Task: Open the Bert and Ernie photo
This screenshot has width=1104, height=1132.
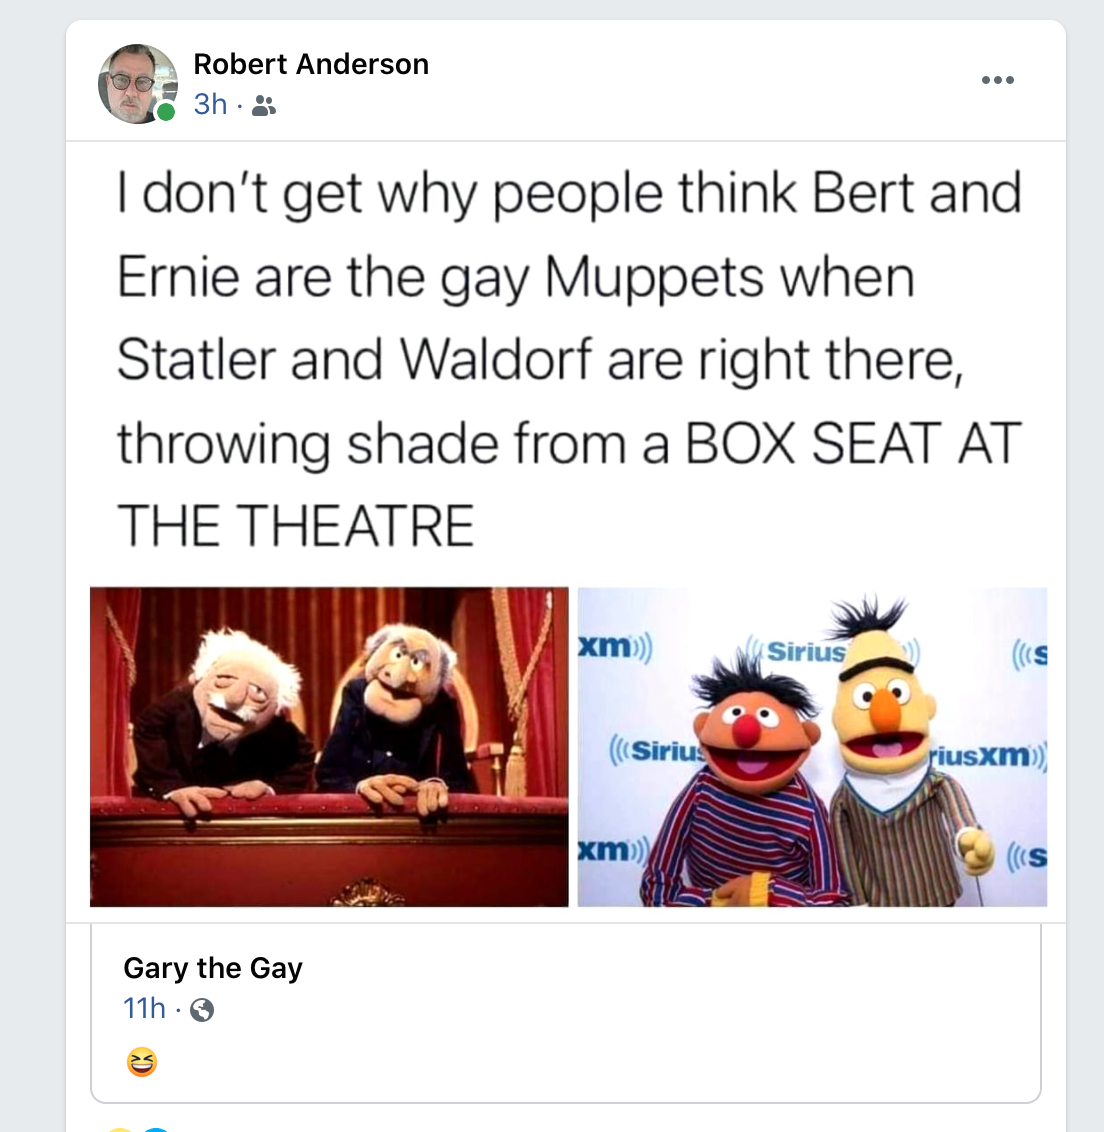Action: click(812, 746)
